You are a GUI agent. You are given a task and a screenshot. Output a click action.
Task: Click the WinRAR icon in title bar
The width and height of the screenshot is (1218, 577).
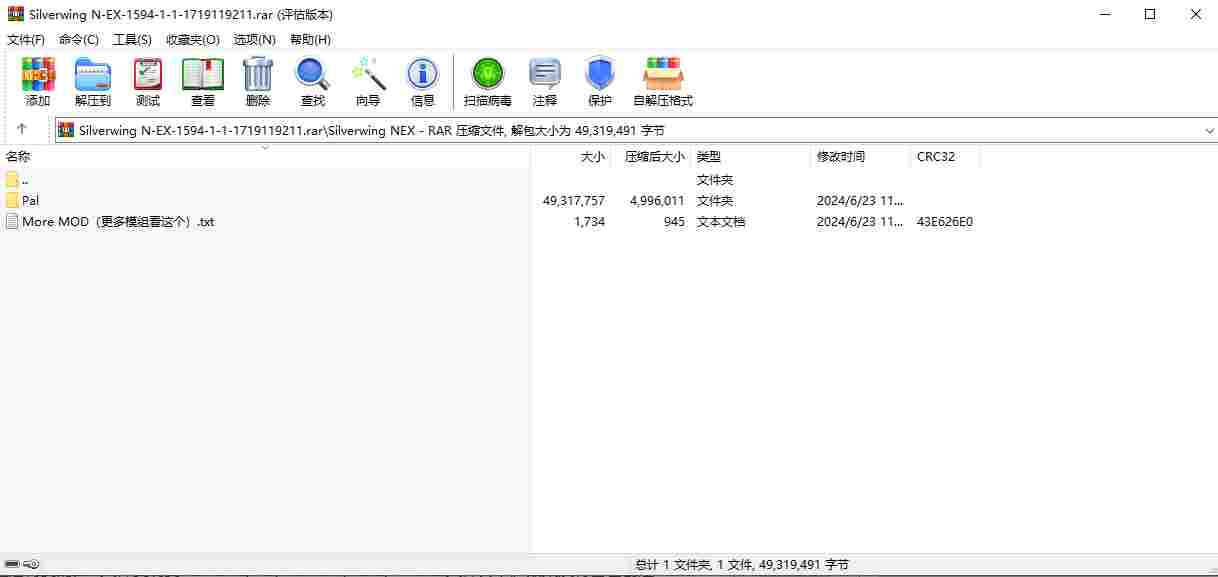(x=15, y=14)
